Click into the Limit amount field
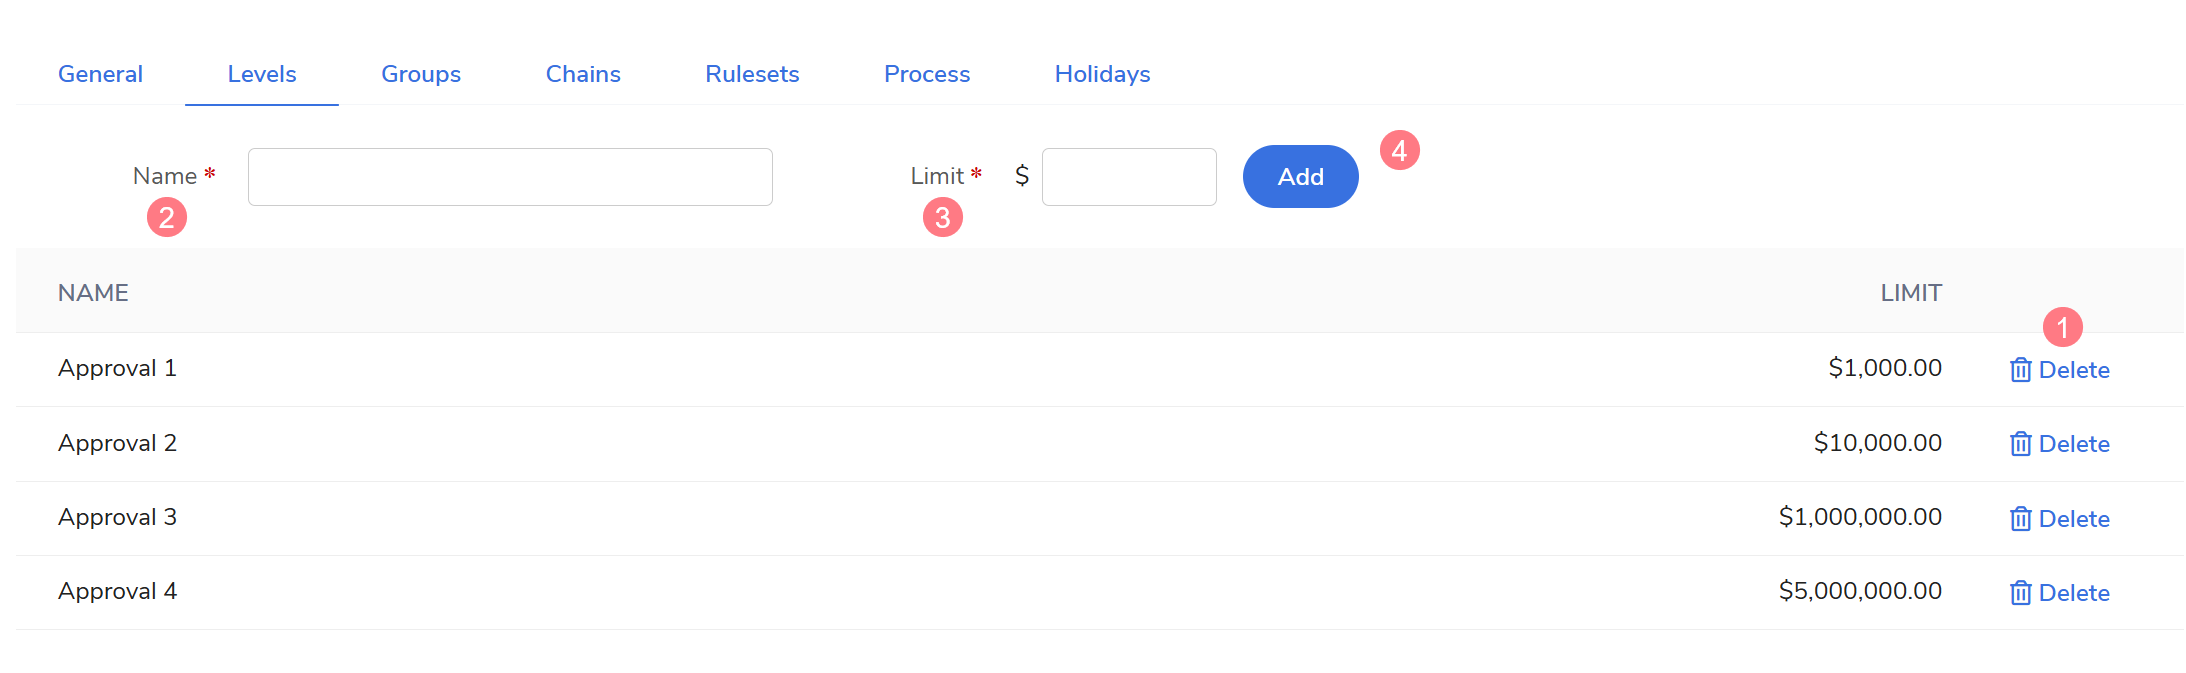The image size is (2186, 673). click(x=1129, y=177)
